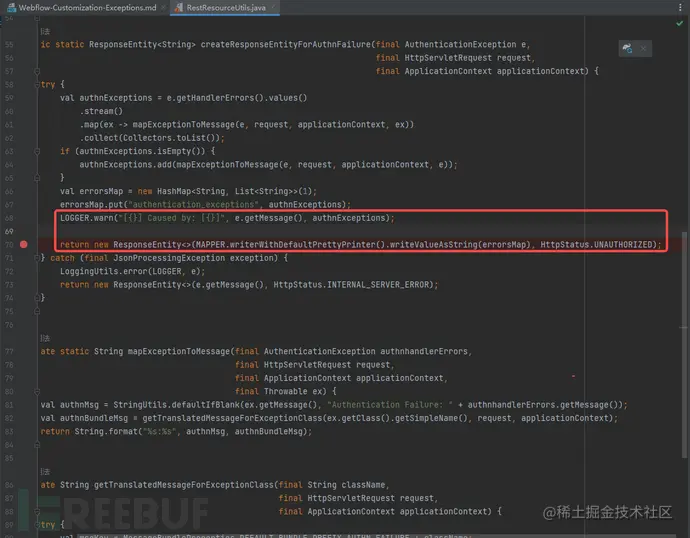Click JsonProcessingException in the catch clause
Screen dimensions: 690x538
(169, 258)
